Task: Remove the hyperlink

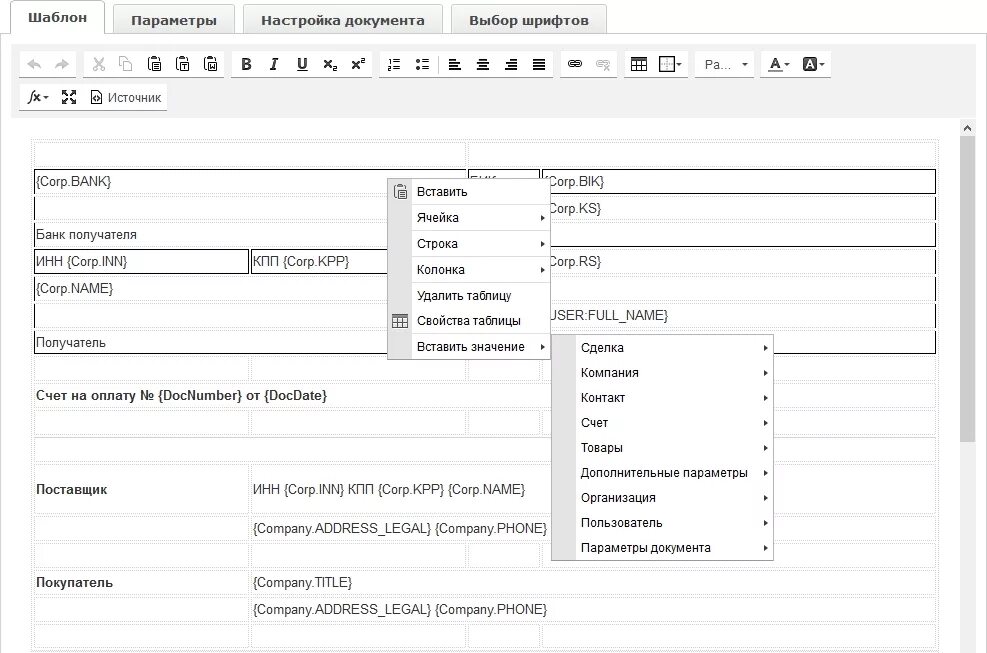Action: point(603,64)
